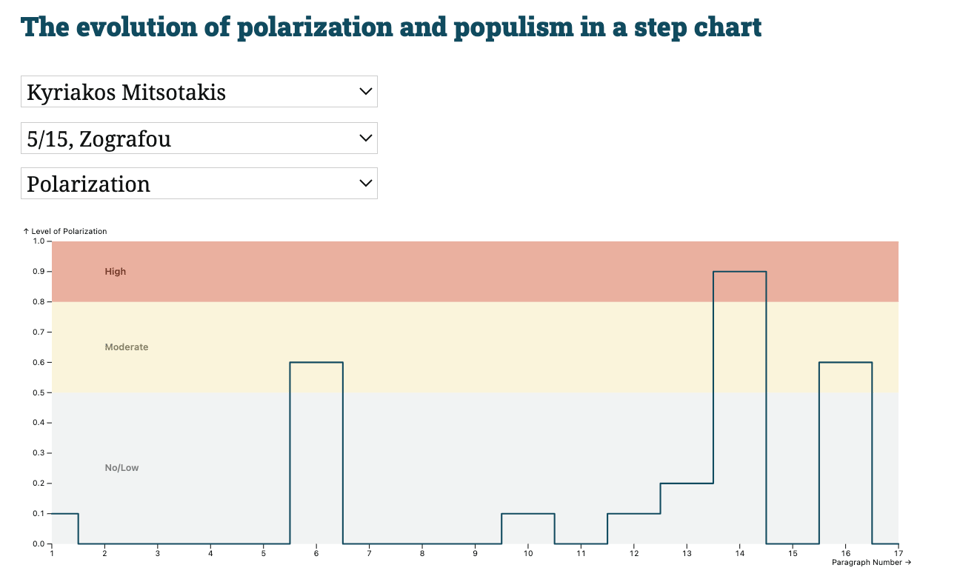This screenshot has height=582, width=960.
Task: Click the upward arrow beside Level of Polarization
Action: point(25,230)
